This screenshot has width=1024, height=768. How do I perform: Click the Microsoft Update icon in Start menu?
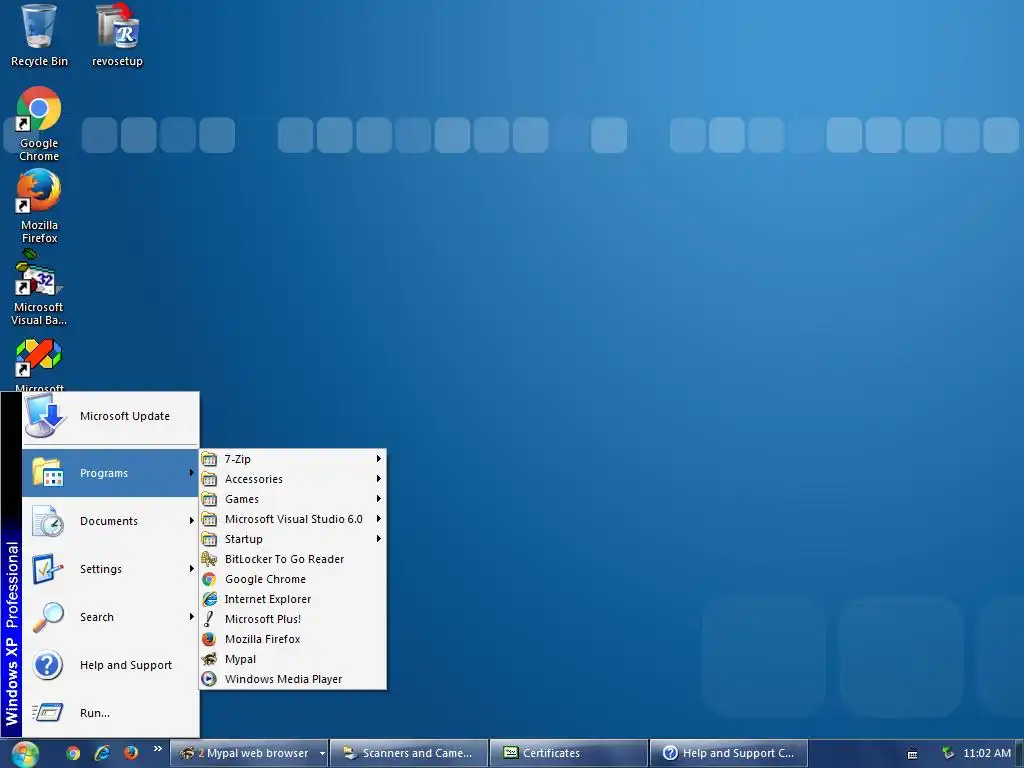[x=45, y=416]
